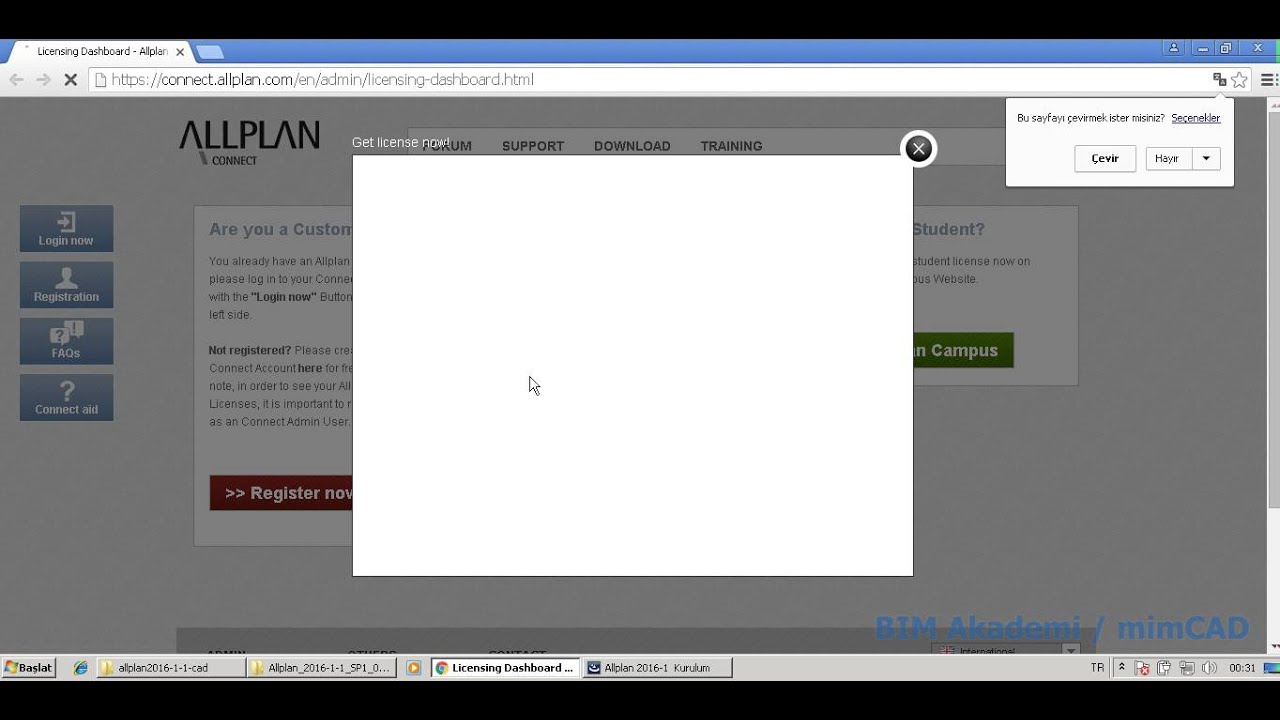The width and height of the screenshot is (1280, 720).
Task: Click the Başlat start button
Action: tap(28, 667)
